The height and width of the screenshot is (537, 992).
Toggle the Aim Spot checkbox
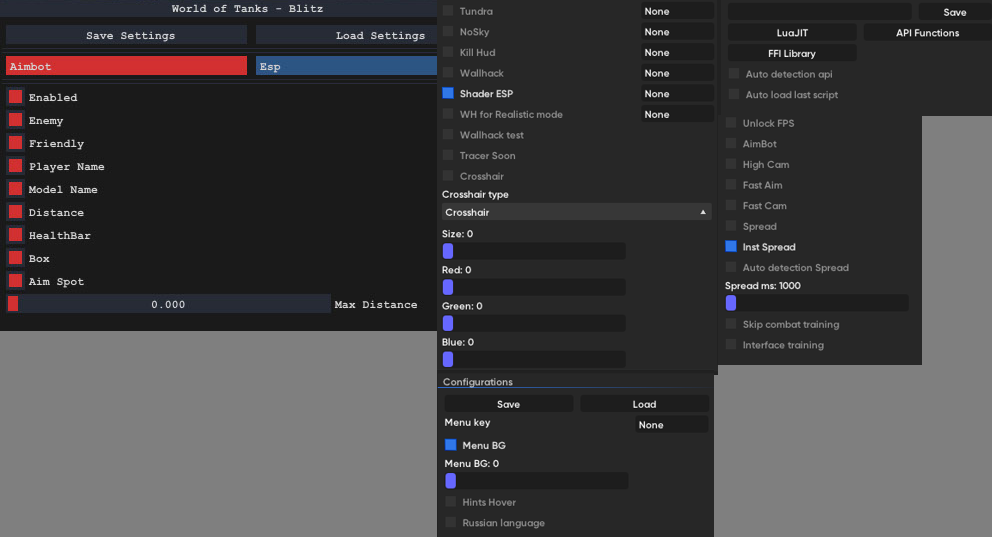pyautogui.click(x=15, y=281)
